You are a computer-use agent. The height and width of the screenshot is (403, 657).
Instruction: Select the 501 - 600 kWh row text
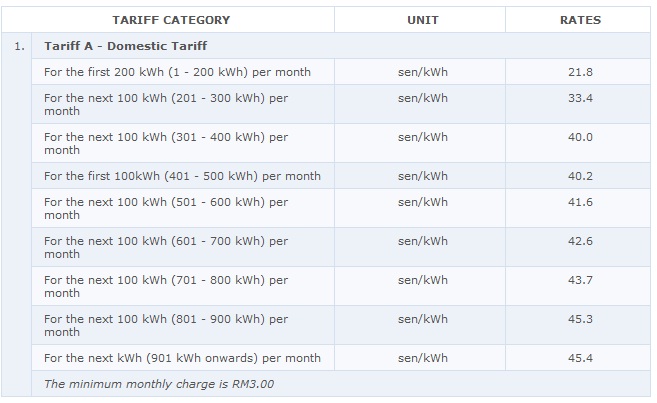point(166,208)
